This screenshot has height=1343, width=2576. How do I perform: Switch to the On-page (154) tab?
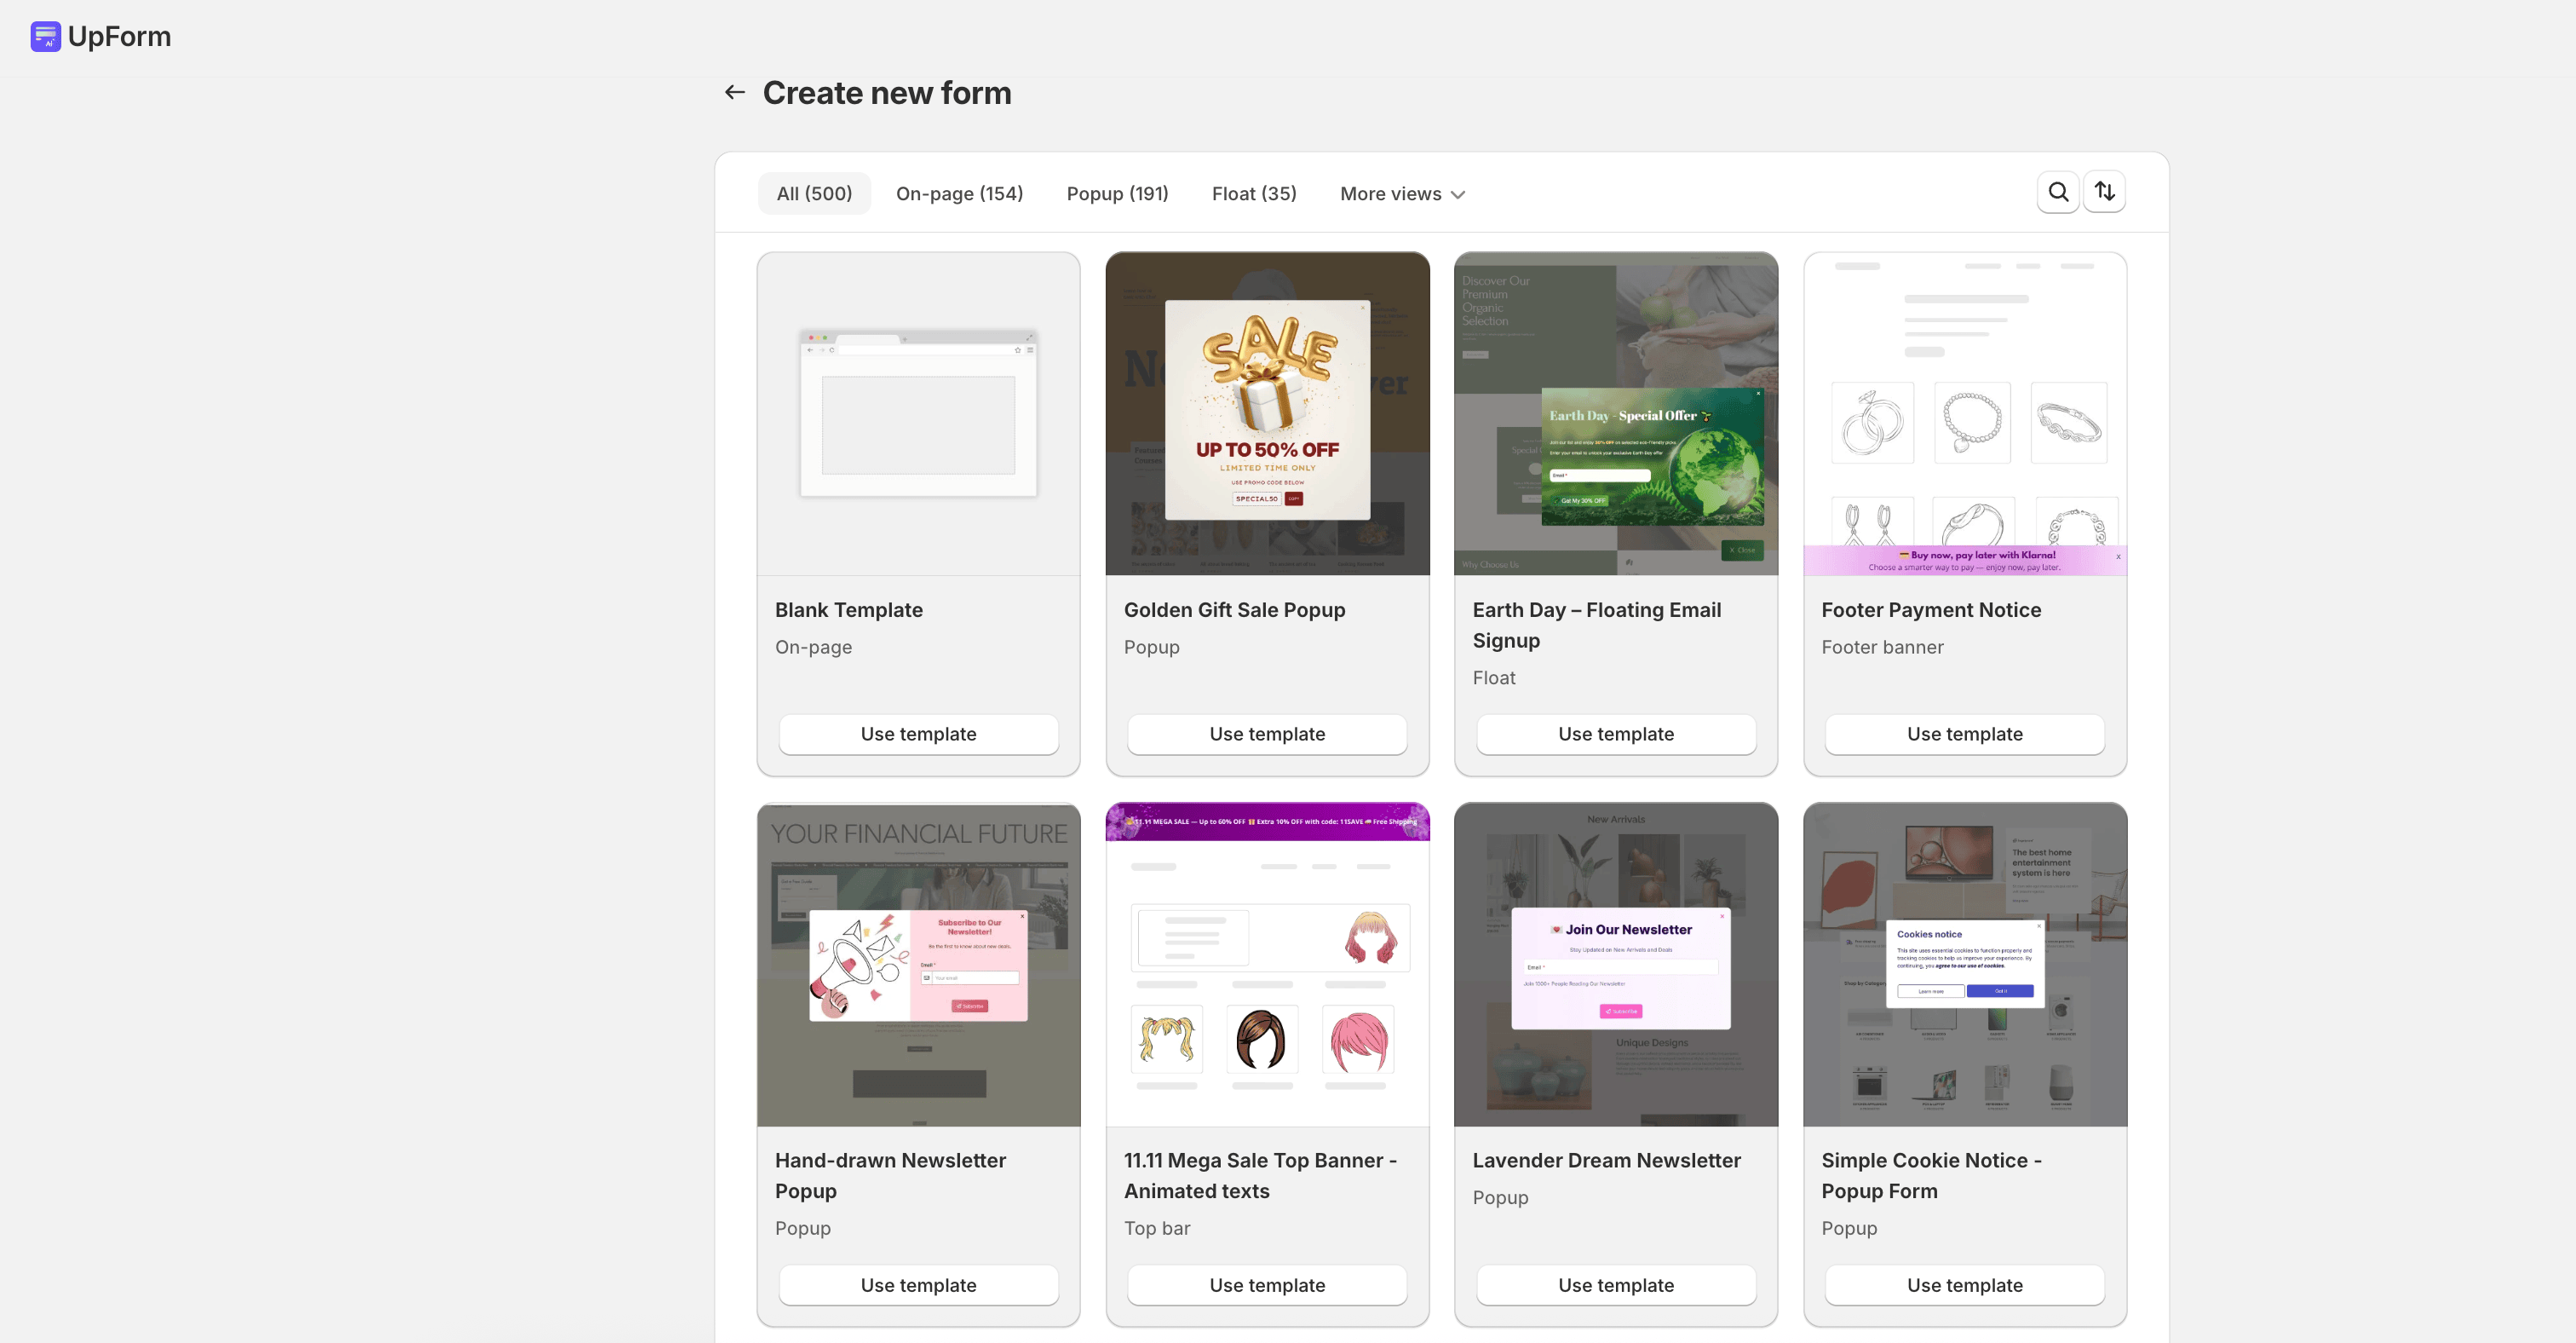(959, 194)
